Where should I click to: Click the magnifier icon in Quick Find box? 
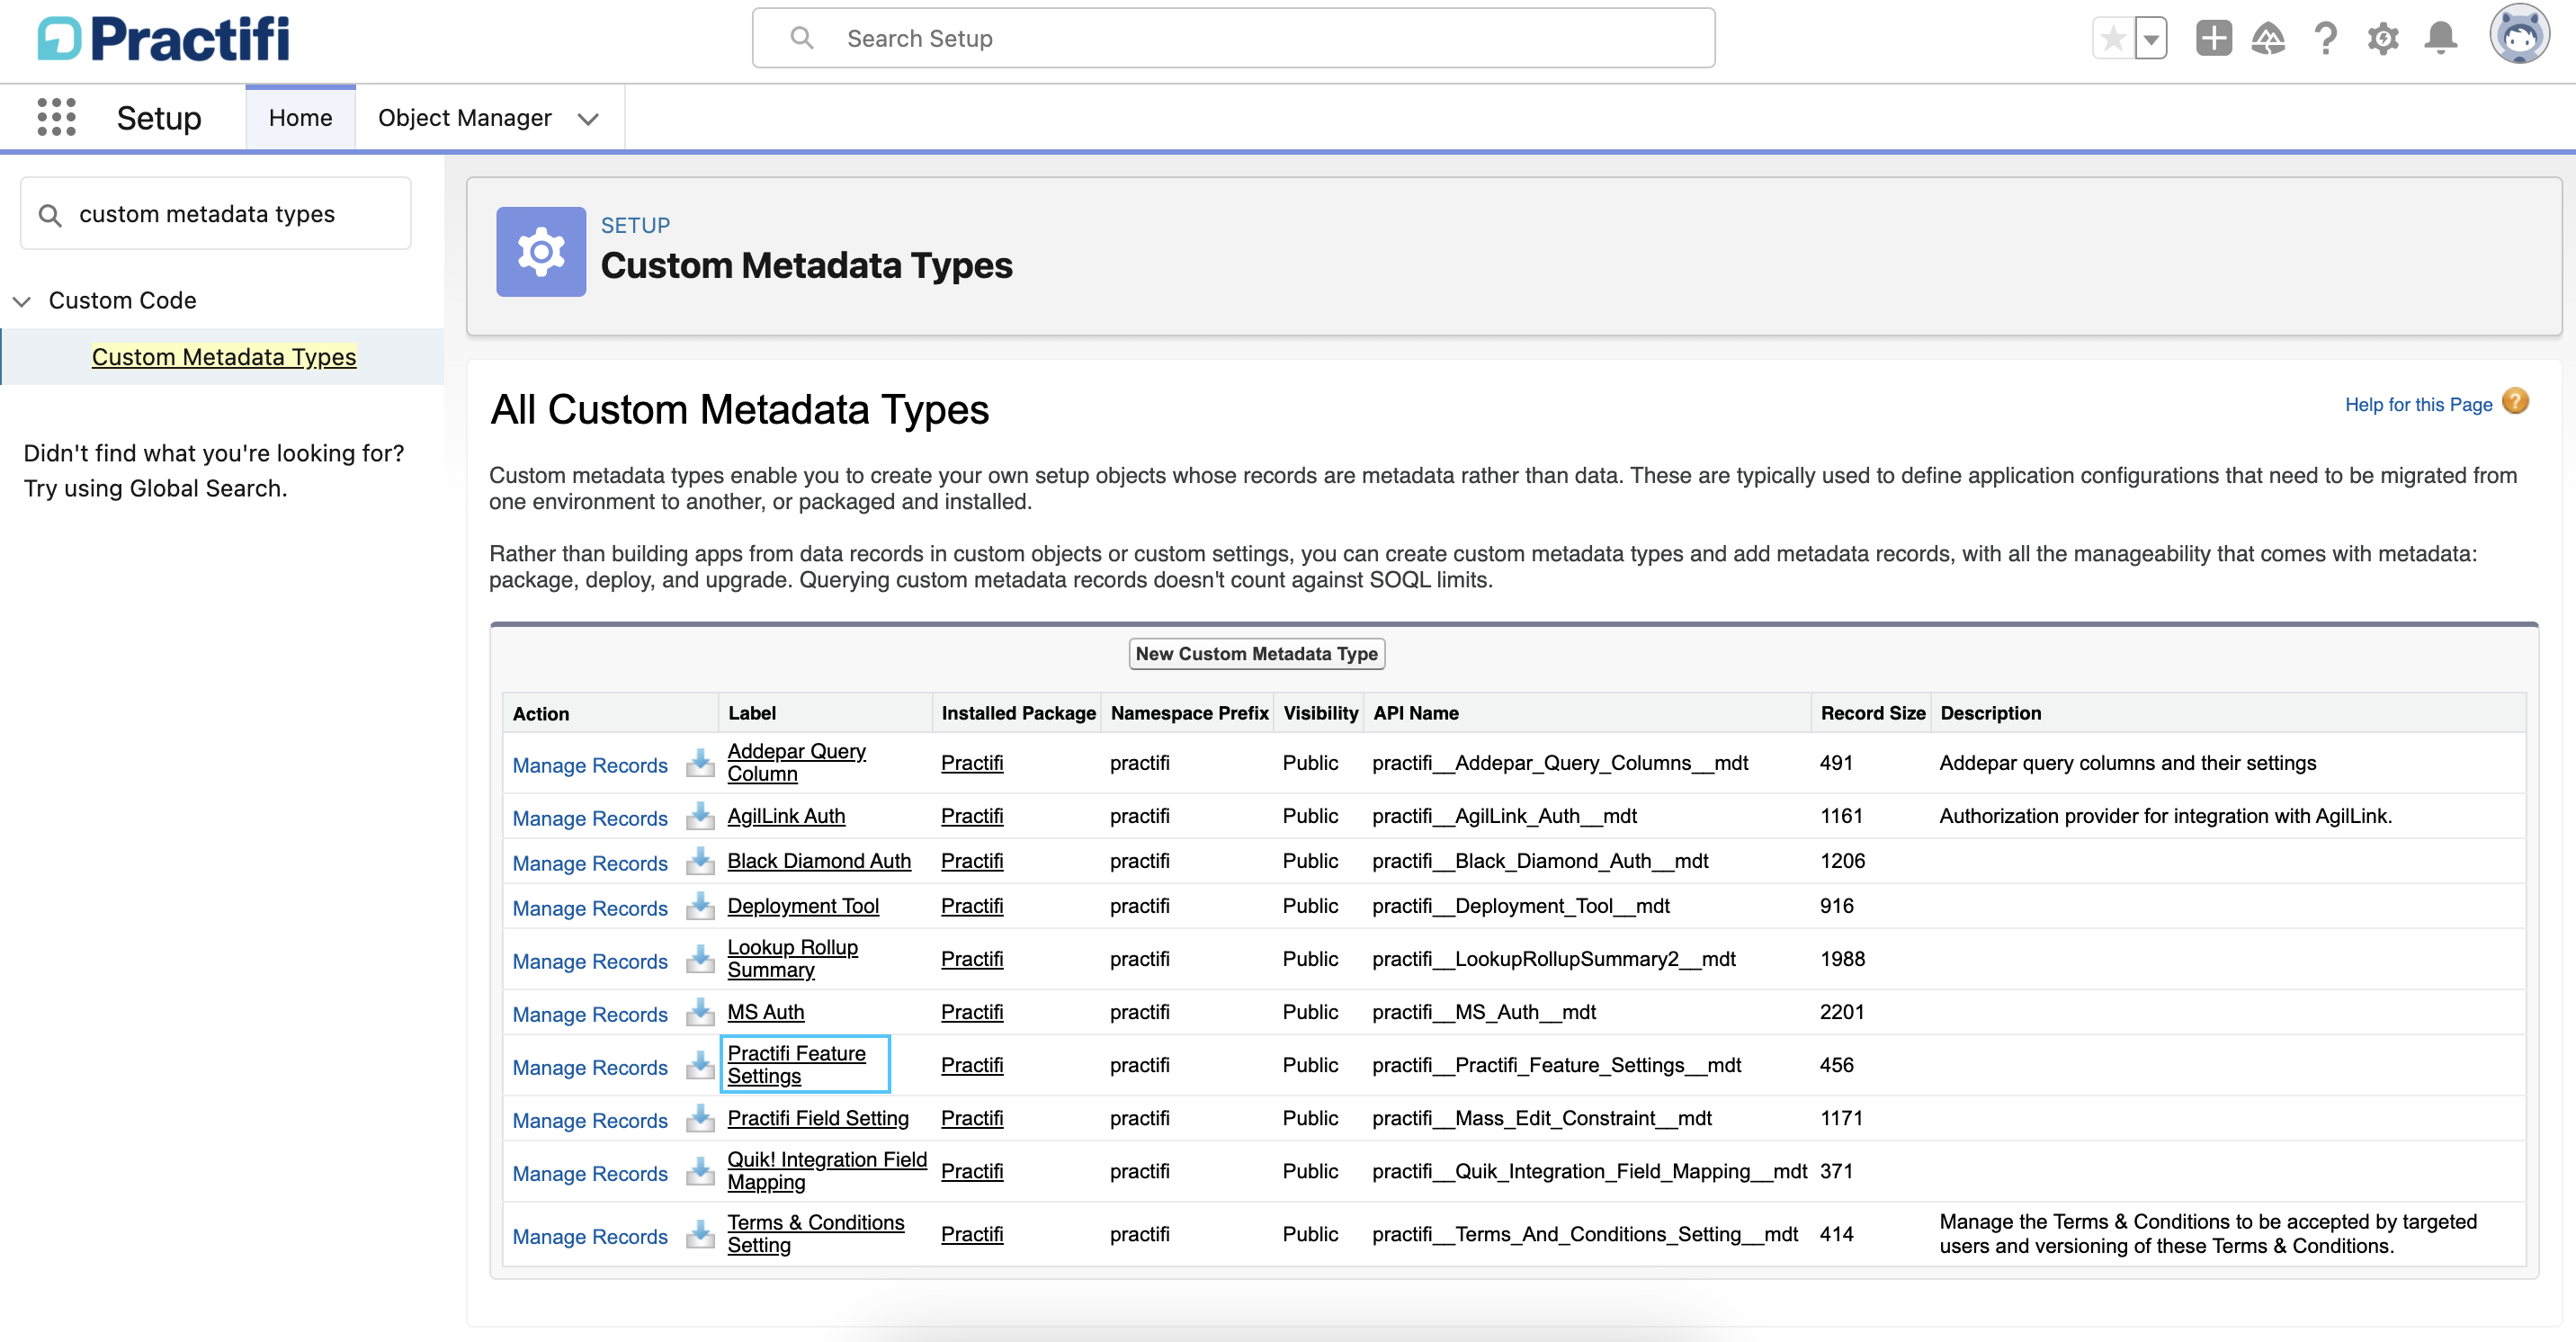50,215
